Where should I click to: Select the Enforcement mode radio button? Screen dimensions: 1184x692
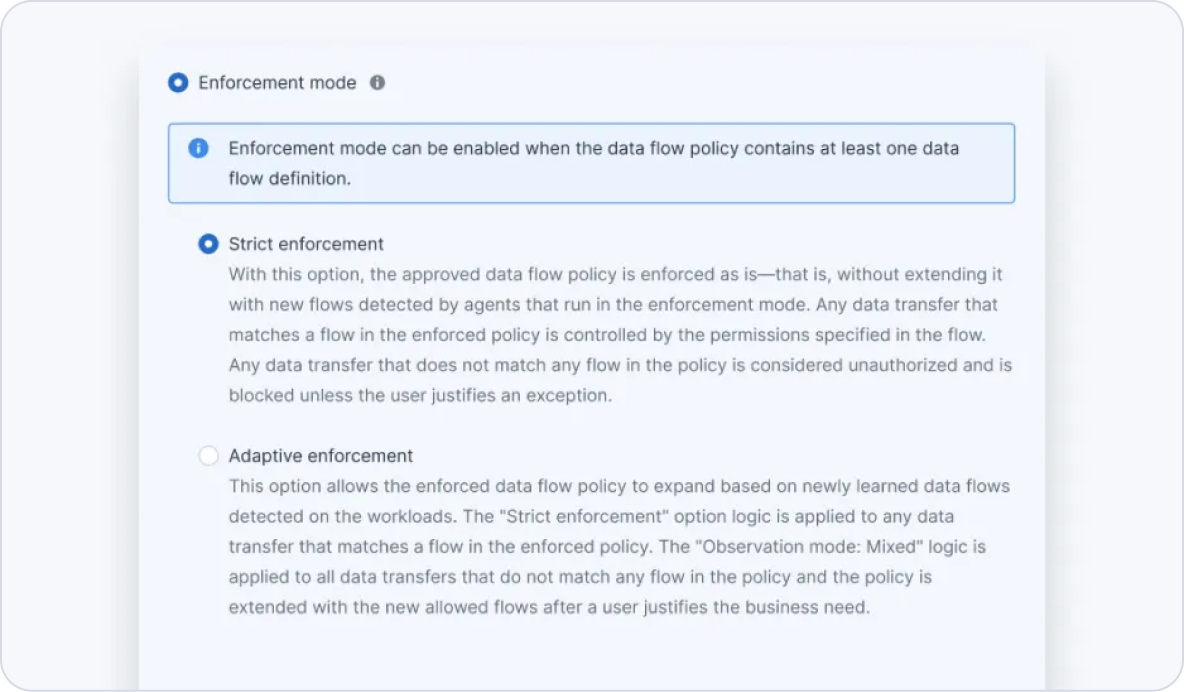click(178, 83)
